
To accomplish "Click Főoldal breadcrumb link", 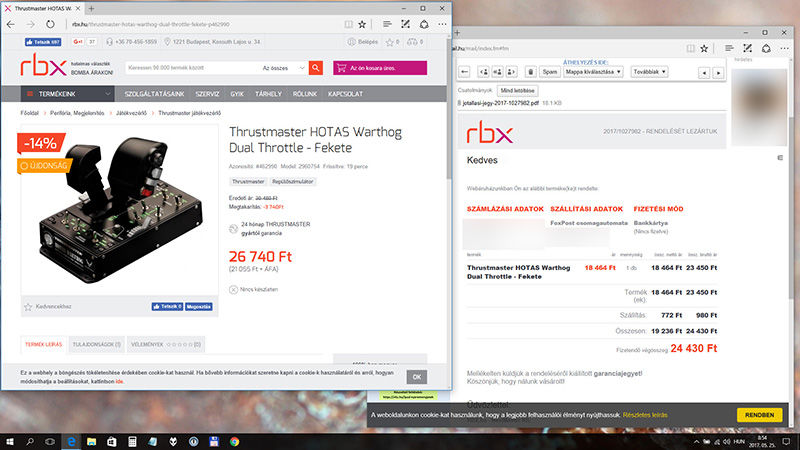I will pos(30,113).
